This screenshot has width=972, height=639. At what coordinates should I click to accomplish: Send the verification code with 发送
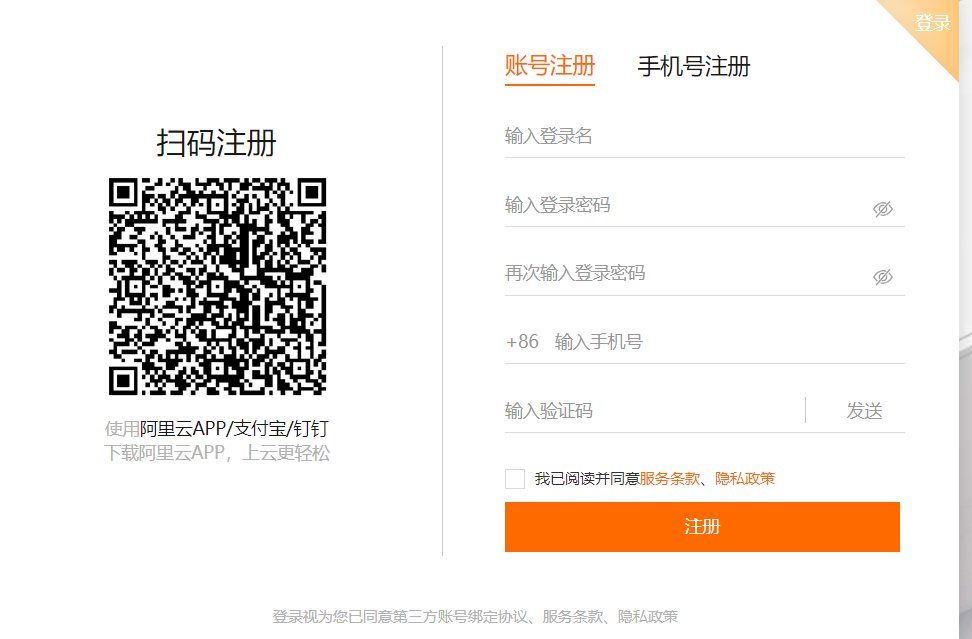[864, 410]
